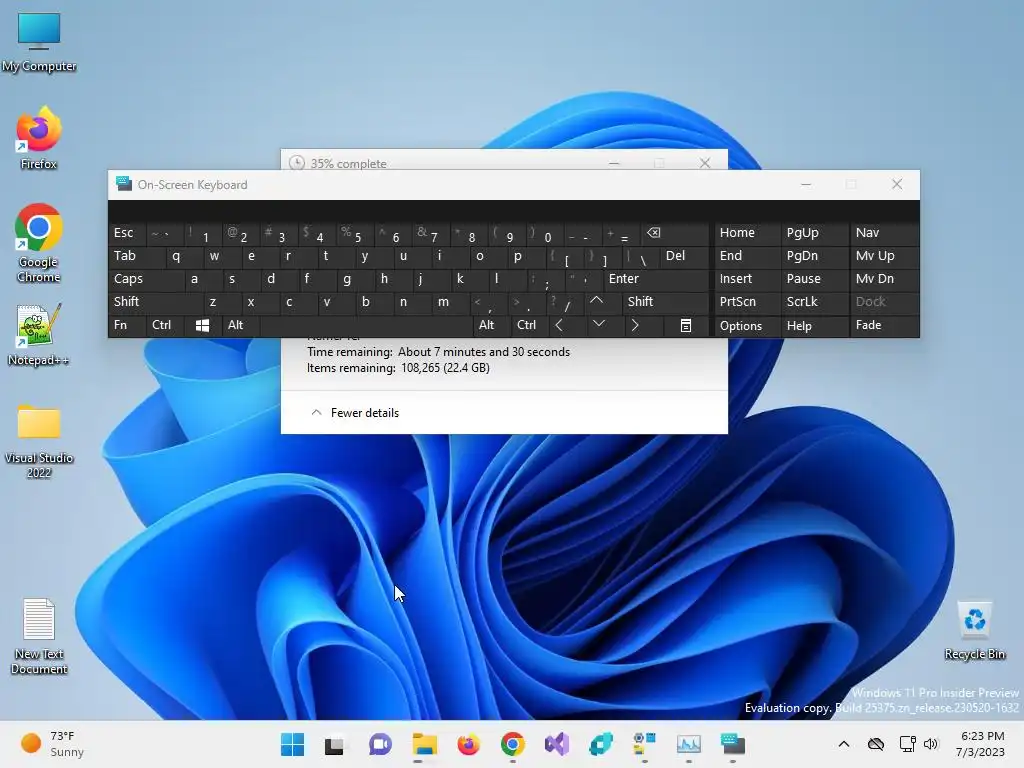Open the Visual Studio 2022 folder
Screen dimensions: 1024x768
tap(39, 441)
